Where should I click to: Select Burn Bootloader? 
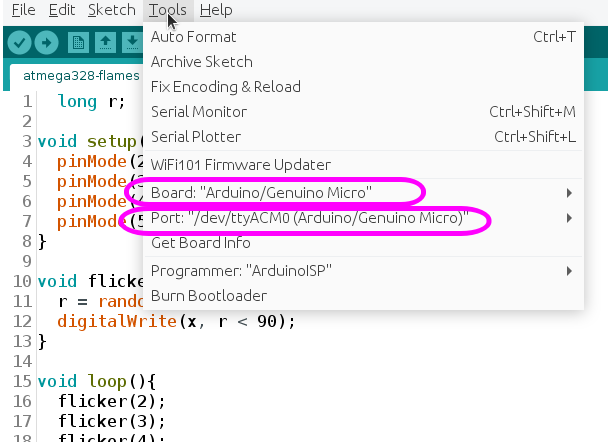tap(363, 296)
